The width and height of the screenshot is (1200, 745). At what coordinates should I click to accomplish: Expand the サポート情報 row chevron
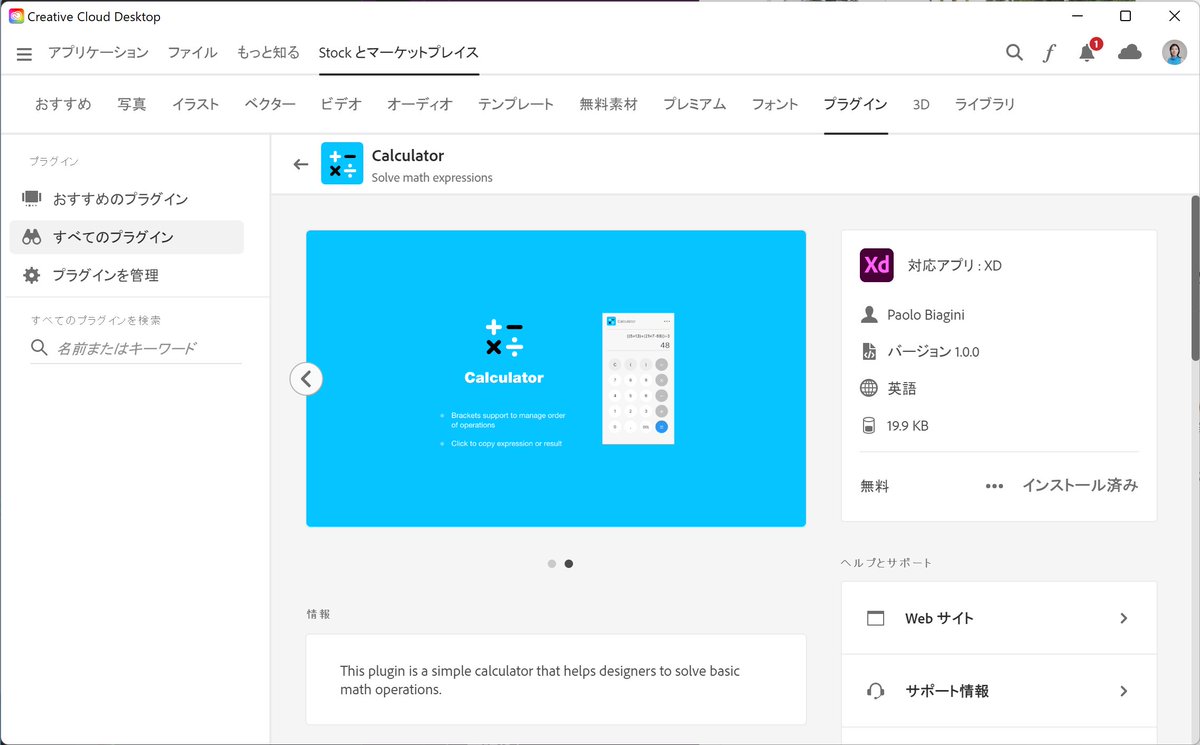click(1124, 691)
